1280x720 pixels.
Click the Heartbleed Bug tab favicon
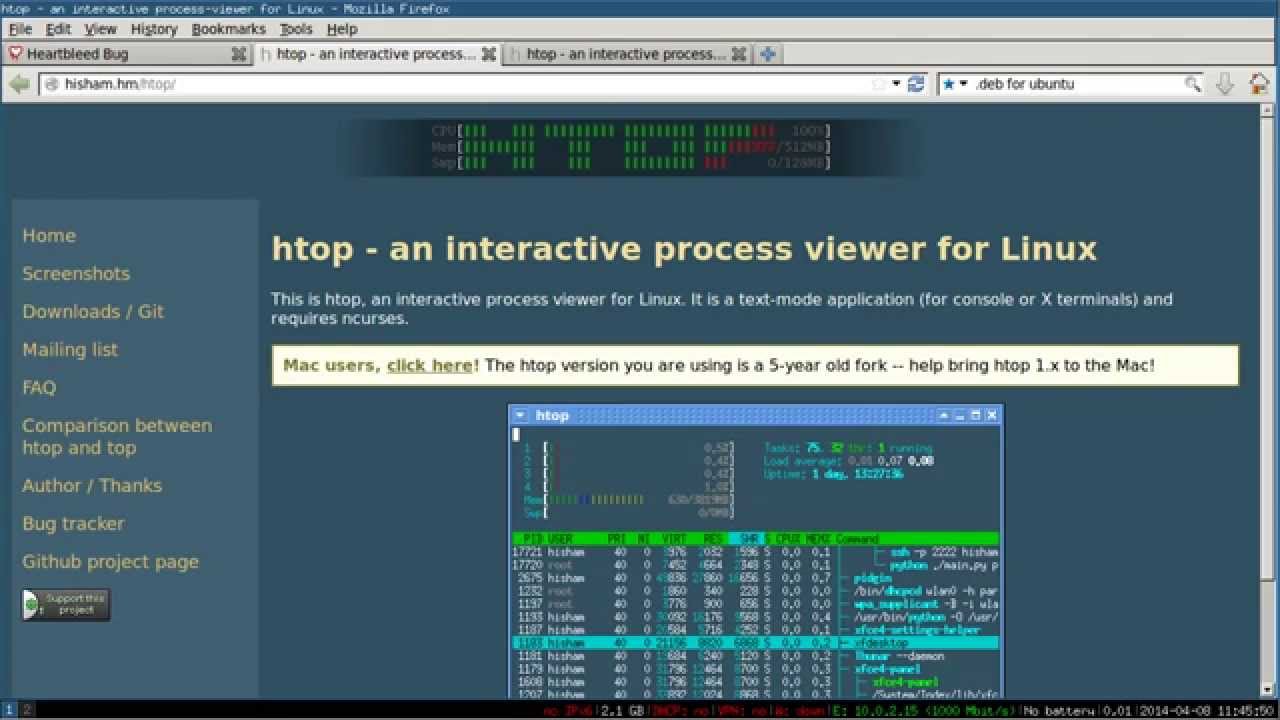[15, 54]
